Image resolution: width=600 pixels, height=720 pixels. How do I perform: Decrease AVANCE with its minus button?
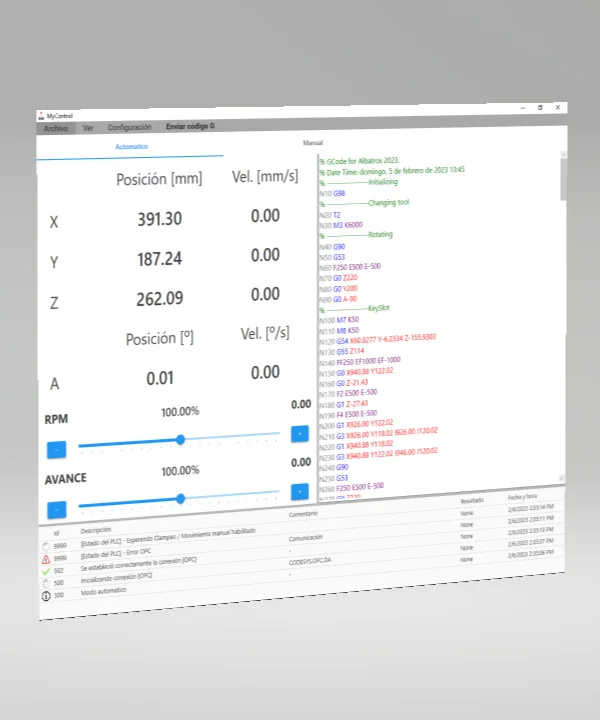coord(56,510)
